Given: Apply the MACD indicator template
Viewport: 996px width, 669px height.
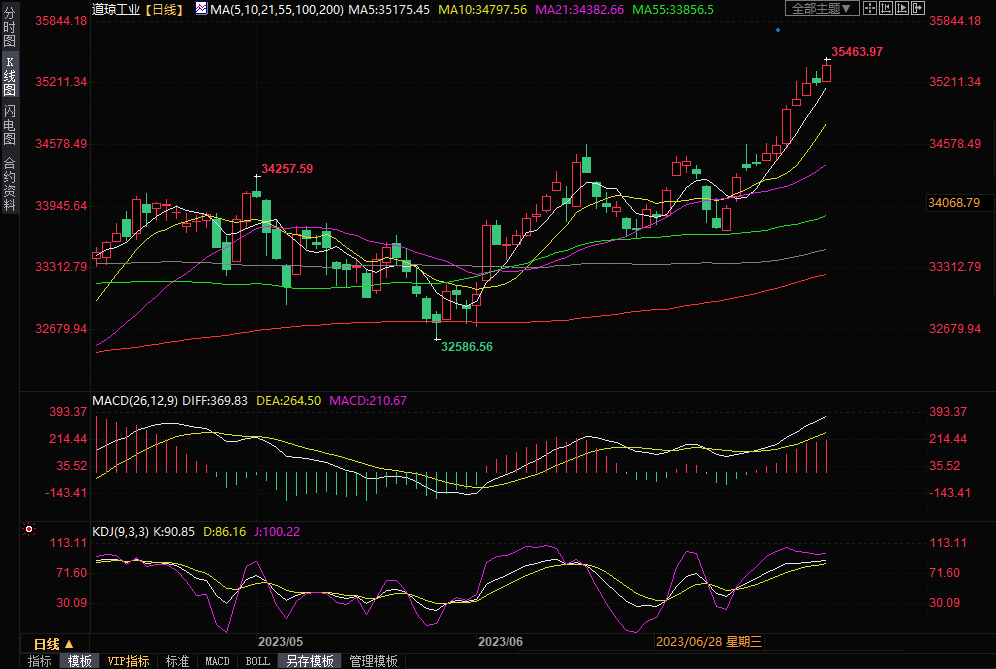Looking at the screenshot, I should click(217, 661).
